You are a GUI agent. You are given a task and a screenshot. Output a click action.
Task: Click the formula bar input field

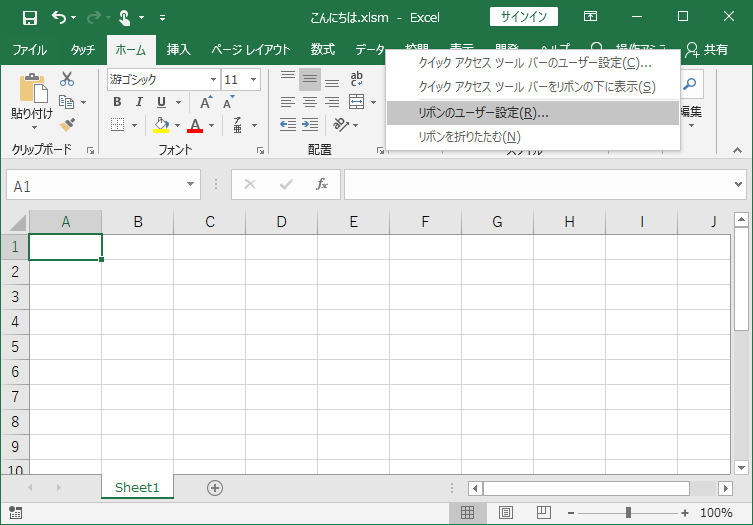click(539, 184)
